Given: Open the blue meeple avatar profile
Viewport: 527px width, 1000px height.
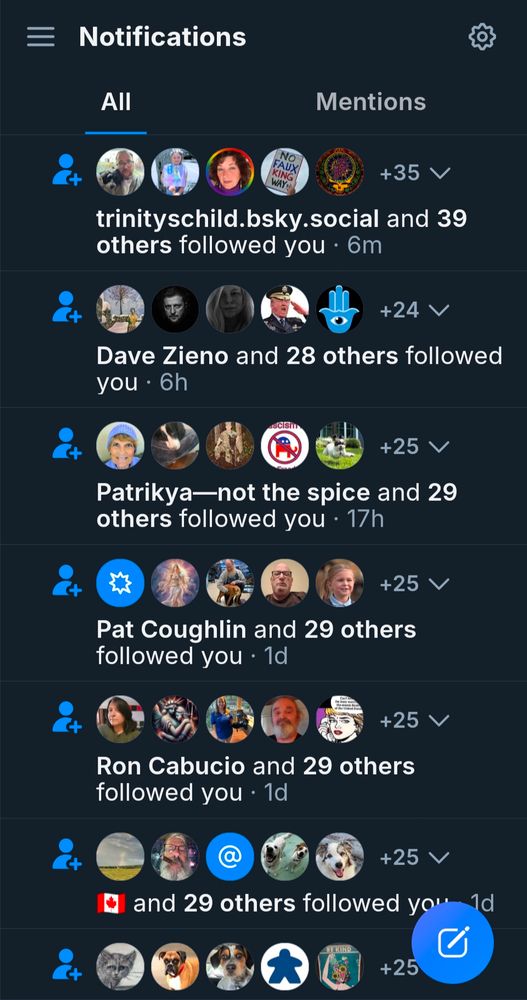Looking at the screenshot, I should tap(285, 967).
